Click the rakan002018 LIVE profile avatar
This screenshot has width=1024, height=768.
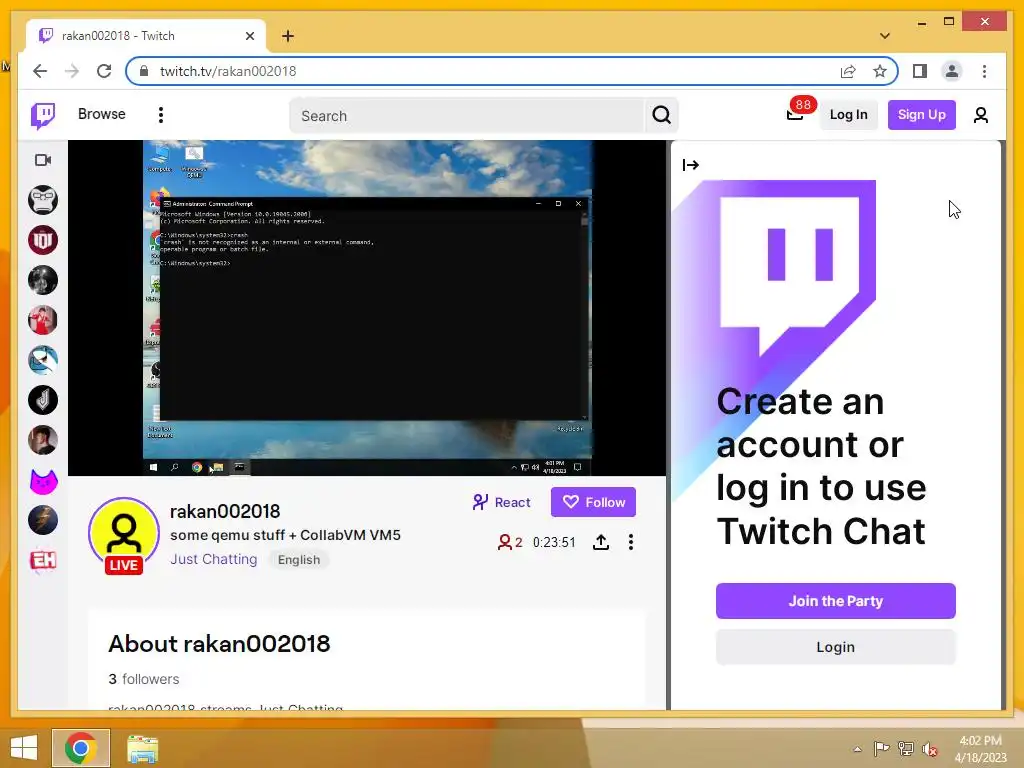click(123, 535)
